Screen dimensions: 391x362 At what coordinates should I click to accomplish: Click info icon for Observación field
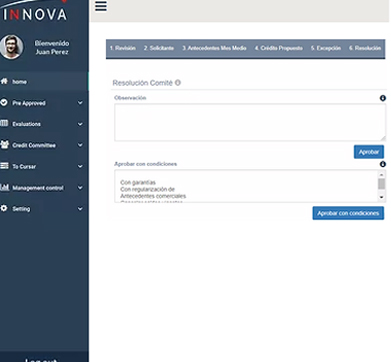[383, 98]
